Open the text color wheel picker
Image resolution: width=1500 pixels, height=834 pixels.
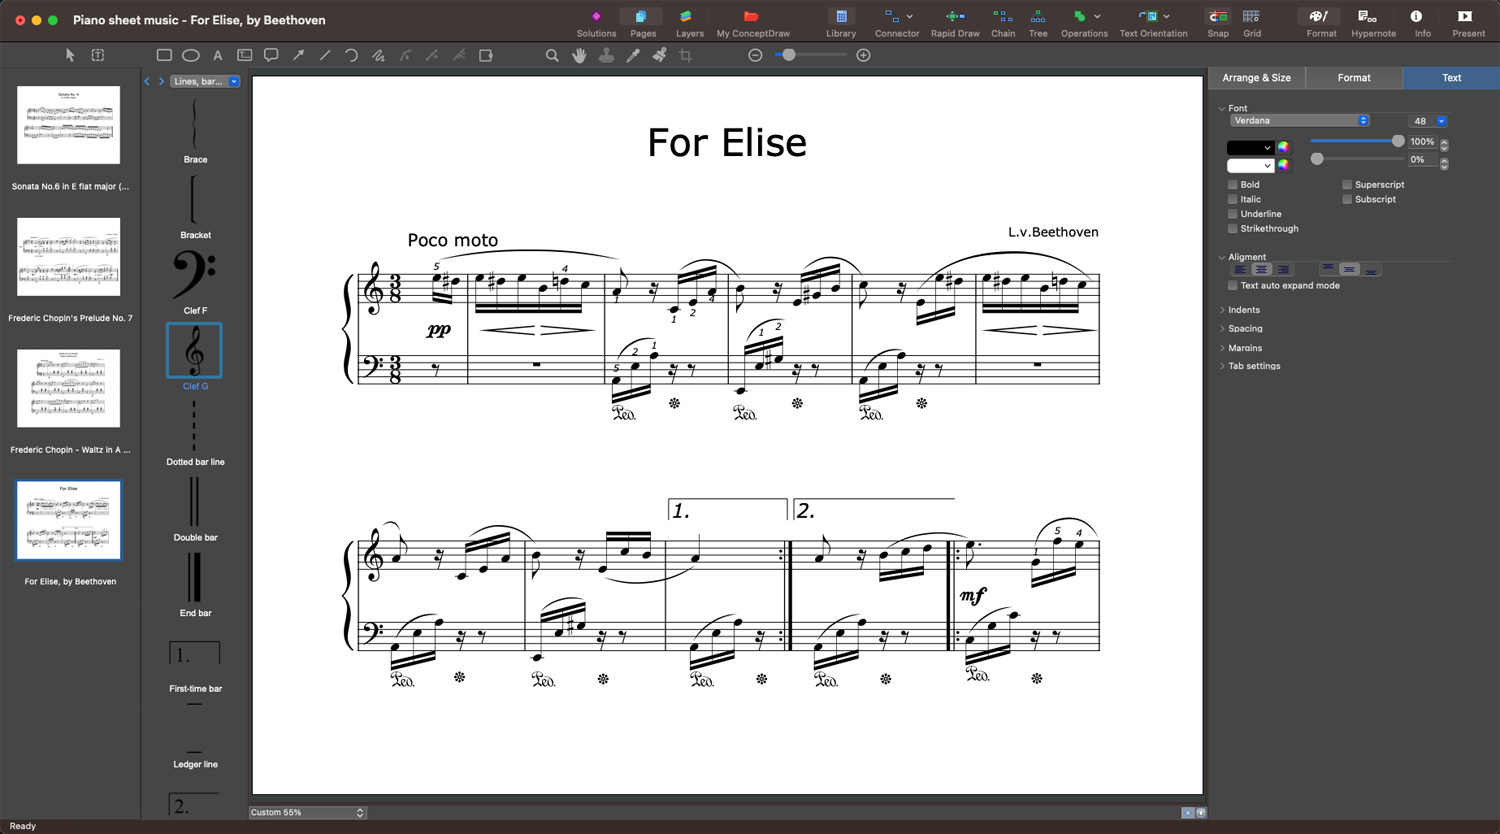click(1283, 148)
